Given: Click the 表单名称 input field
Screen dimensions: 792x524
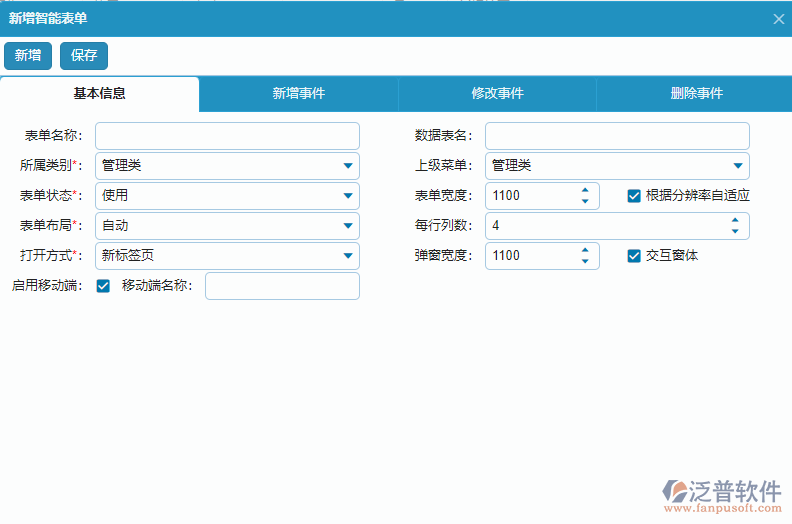Looking at the screenshot, I should click(x=227, y=136).
